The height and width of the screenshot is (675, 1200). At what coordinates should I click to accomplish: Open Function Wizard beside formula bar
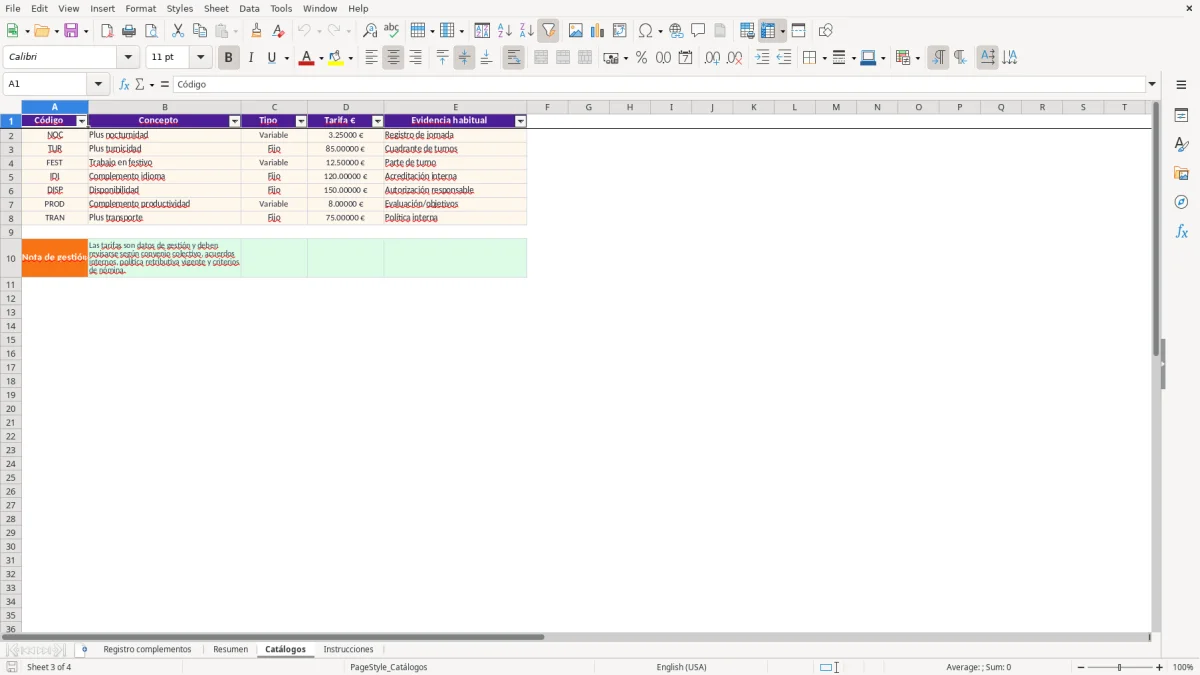[x=124, y=84]
